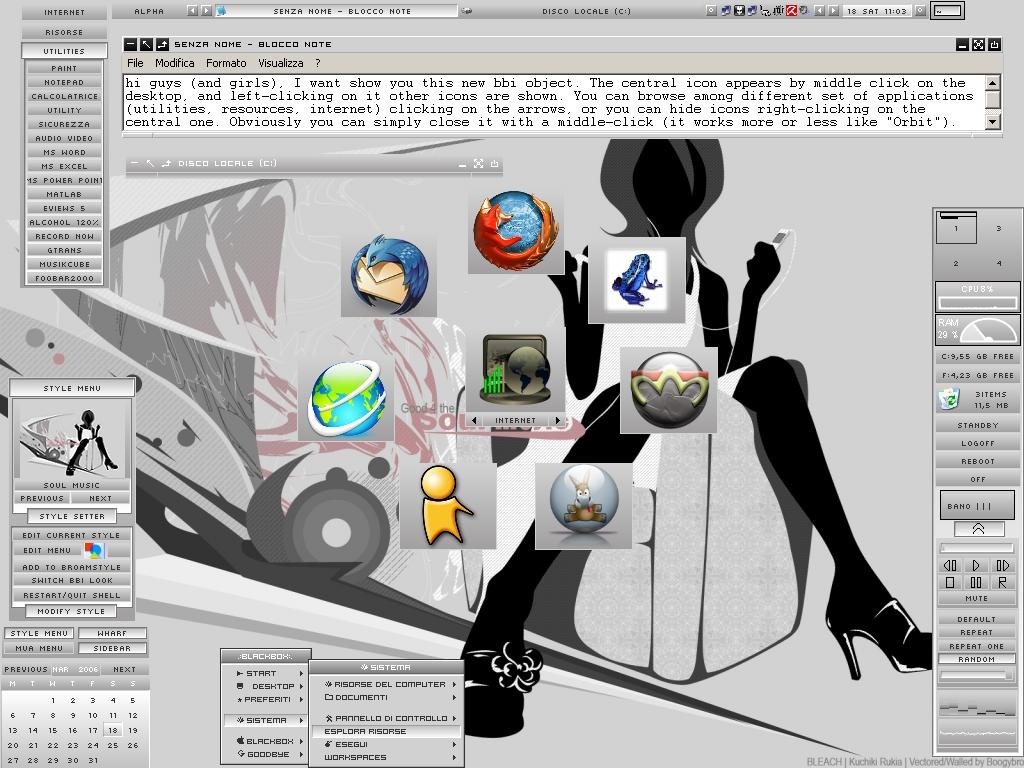Open the File menu in Blocco Note
This screenshot has width=1024, height=768.
(x=135, y=63)
